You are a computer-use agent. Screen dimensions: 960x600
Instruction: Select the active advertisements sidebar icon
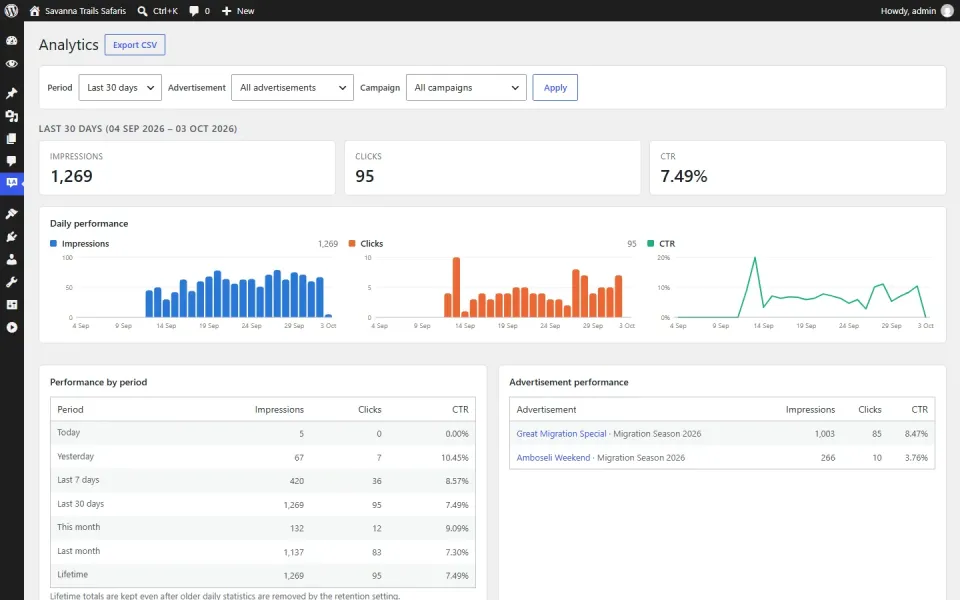tap(12, 183)
